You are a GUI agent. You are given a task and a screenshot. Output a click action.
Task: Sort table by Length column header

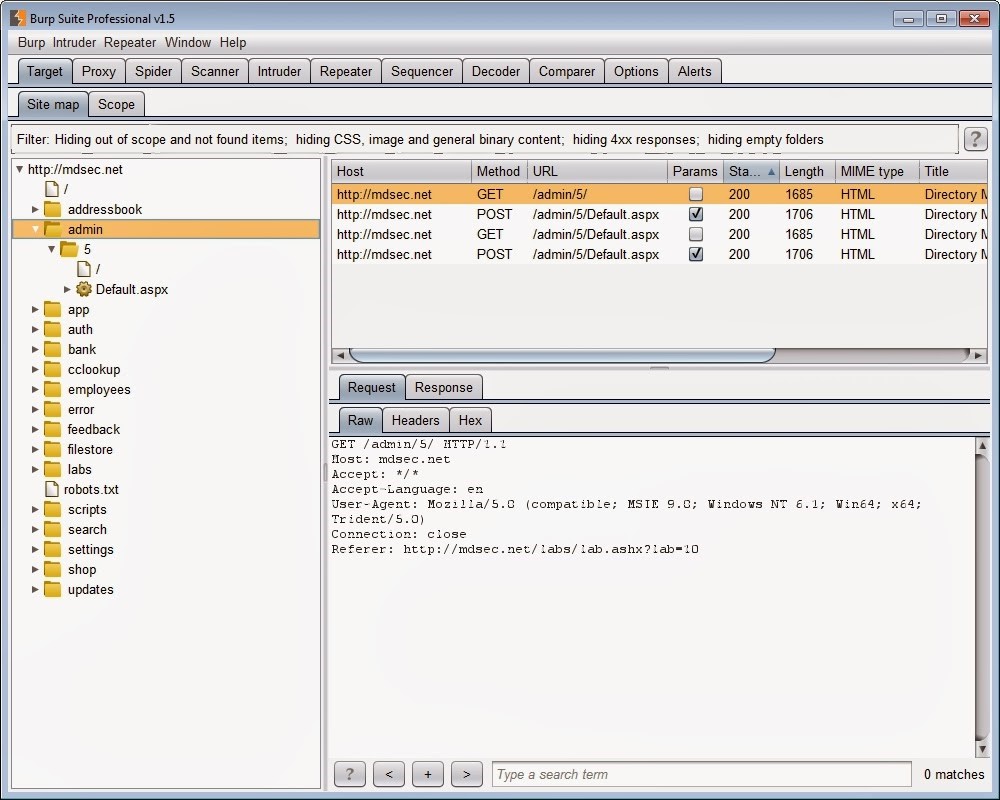tap(807, 172)
